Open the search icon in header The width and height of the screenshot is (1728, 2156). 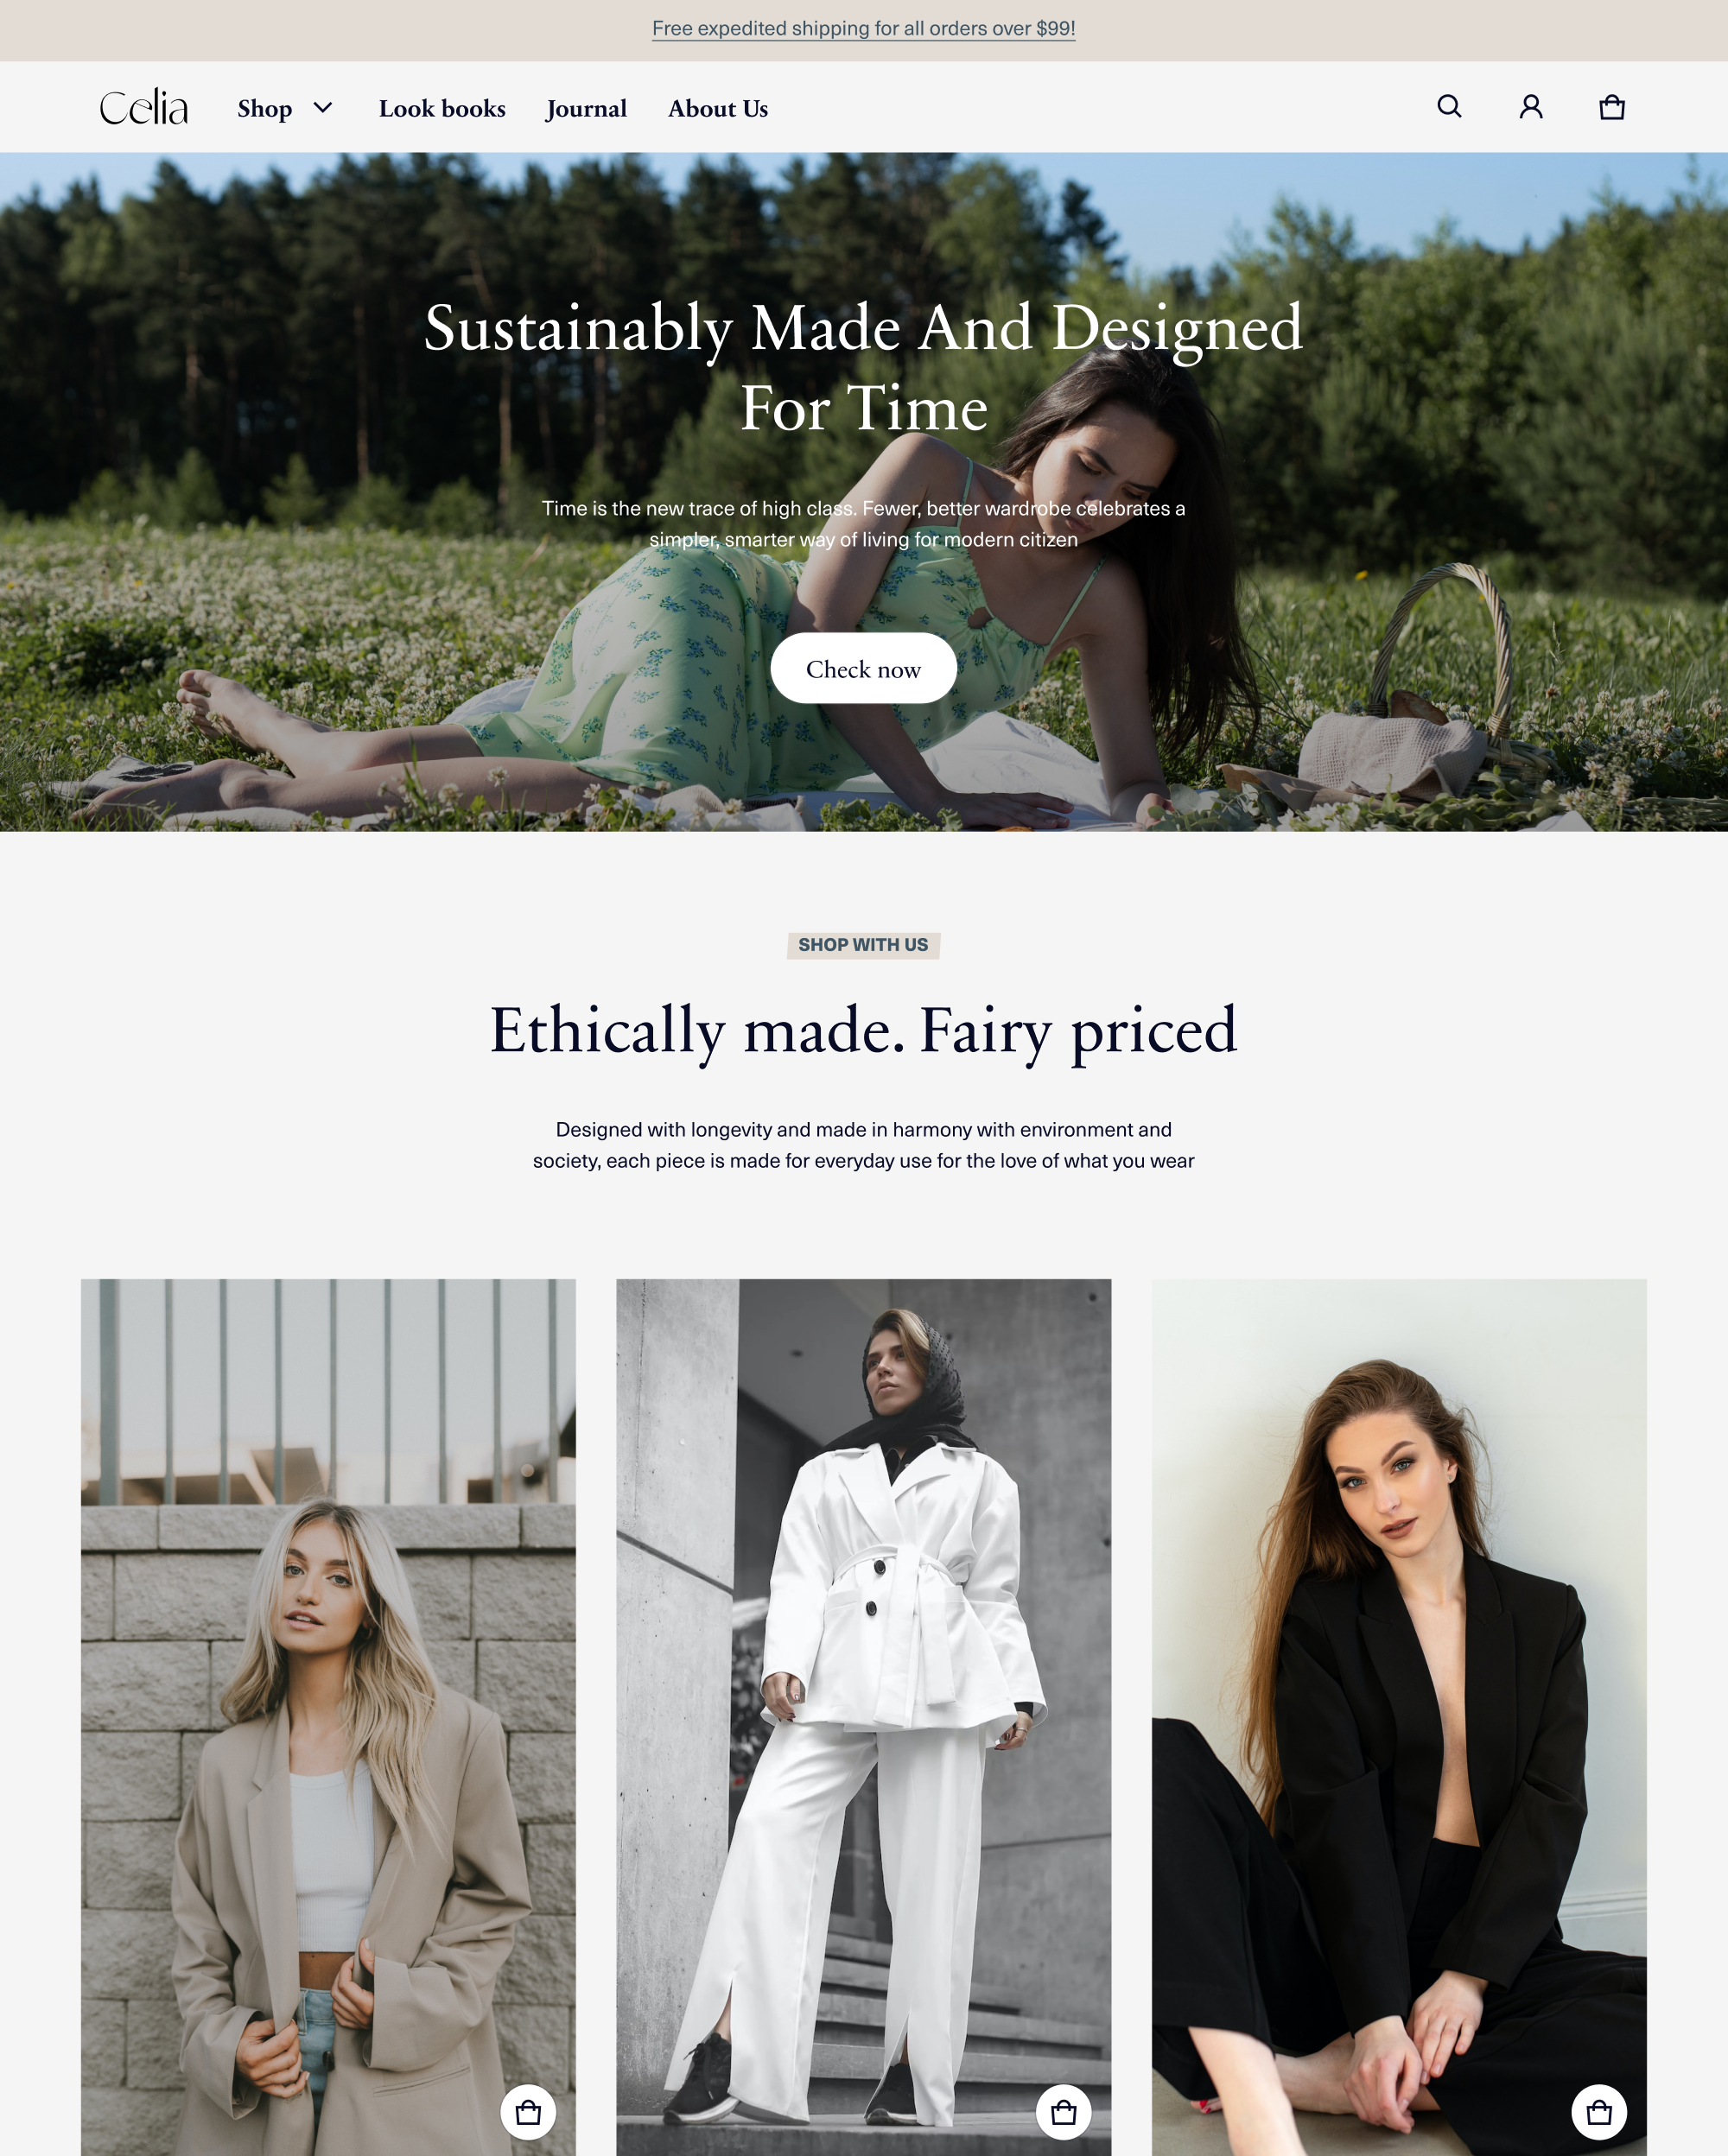pos(1449,107)
